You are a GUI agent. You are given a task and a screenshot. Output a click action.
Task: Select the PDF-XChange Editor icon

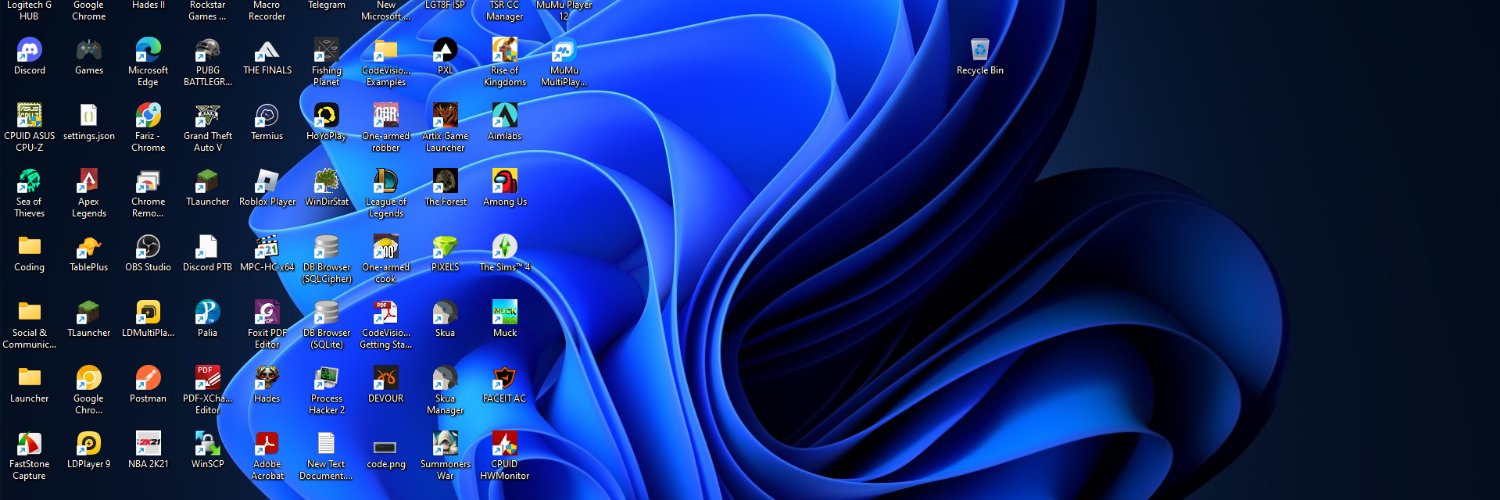click(x=207, y=377)
